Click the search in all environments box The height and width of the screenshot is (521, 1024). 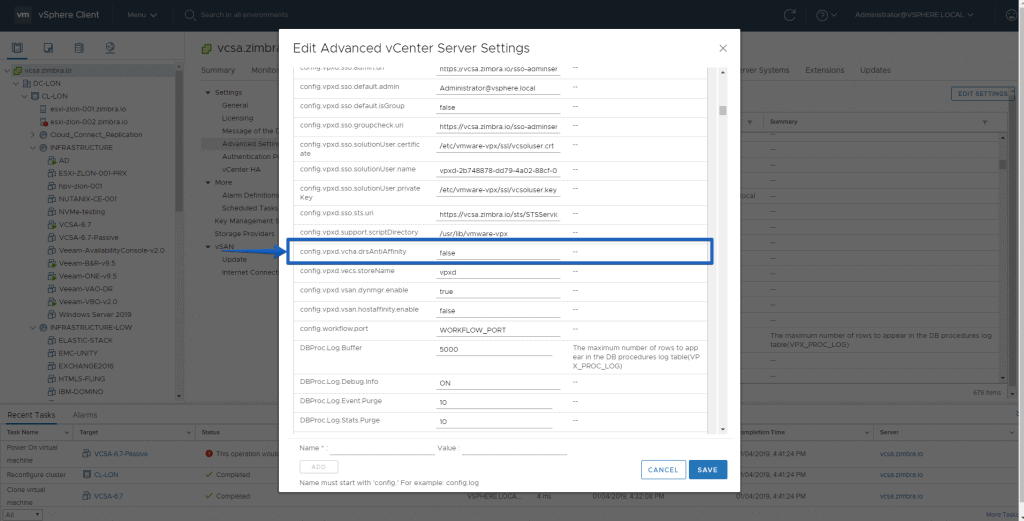tap(245, 14)
